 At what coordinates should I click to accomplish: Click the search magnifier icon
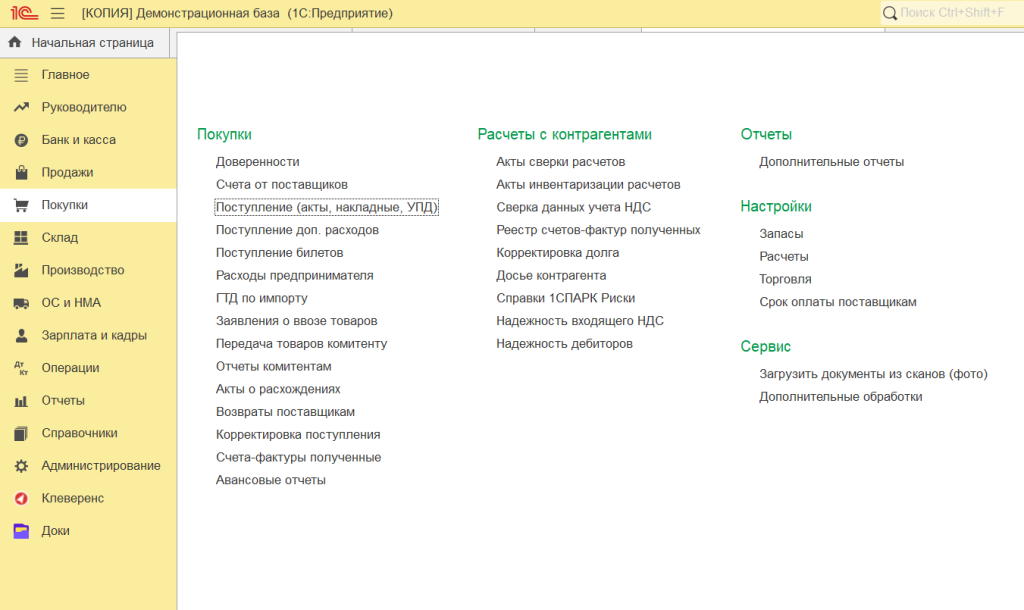[889, 13]
